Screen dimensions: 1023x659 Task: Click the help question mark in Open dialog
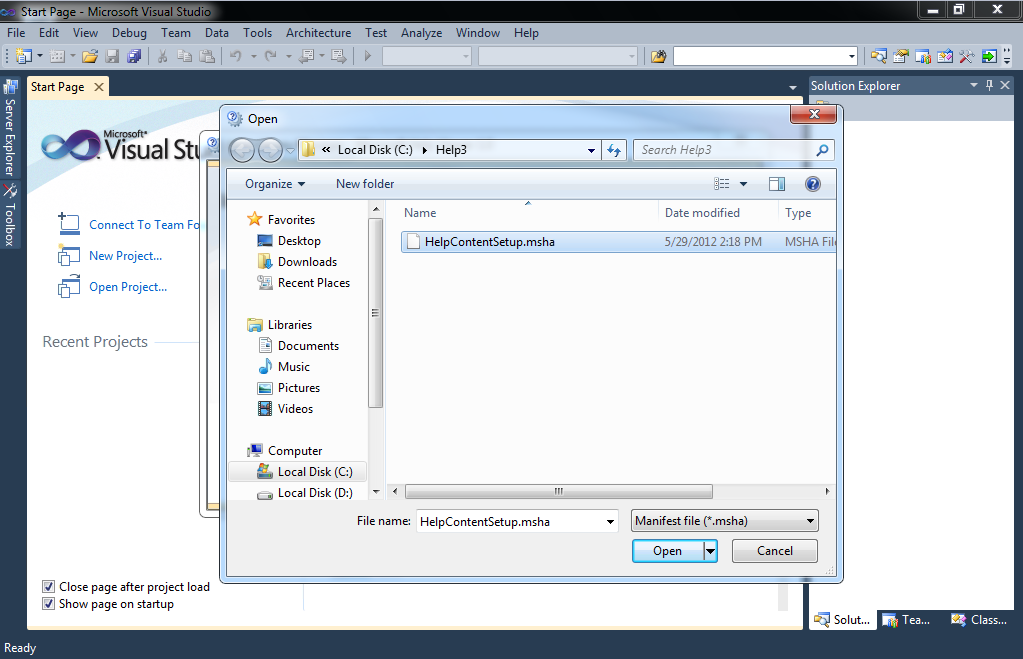pyautogui.click(x=812, y=184)
